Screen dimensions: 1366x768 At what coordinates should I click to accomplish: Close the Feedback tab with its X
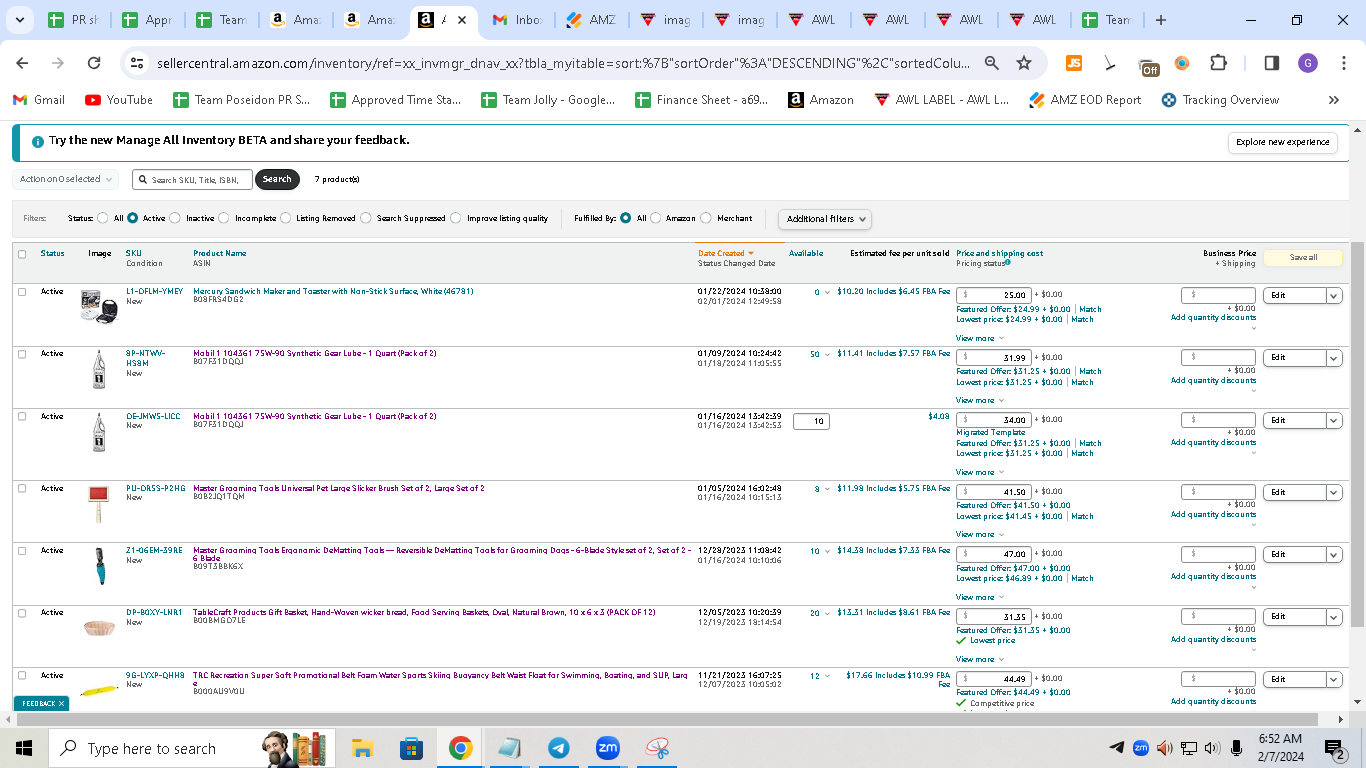tap(61, 704)
